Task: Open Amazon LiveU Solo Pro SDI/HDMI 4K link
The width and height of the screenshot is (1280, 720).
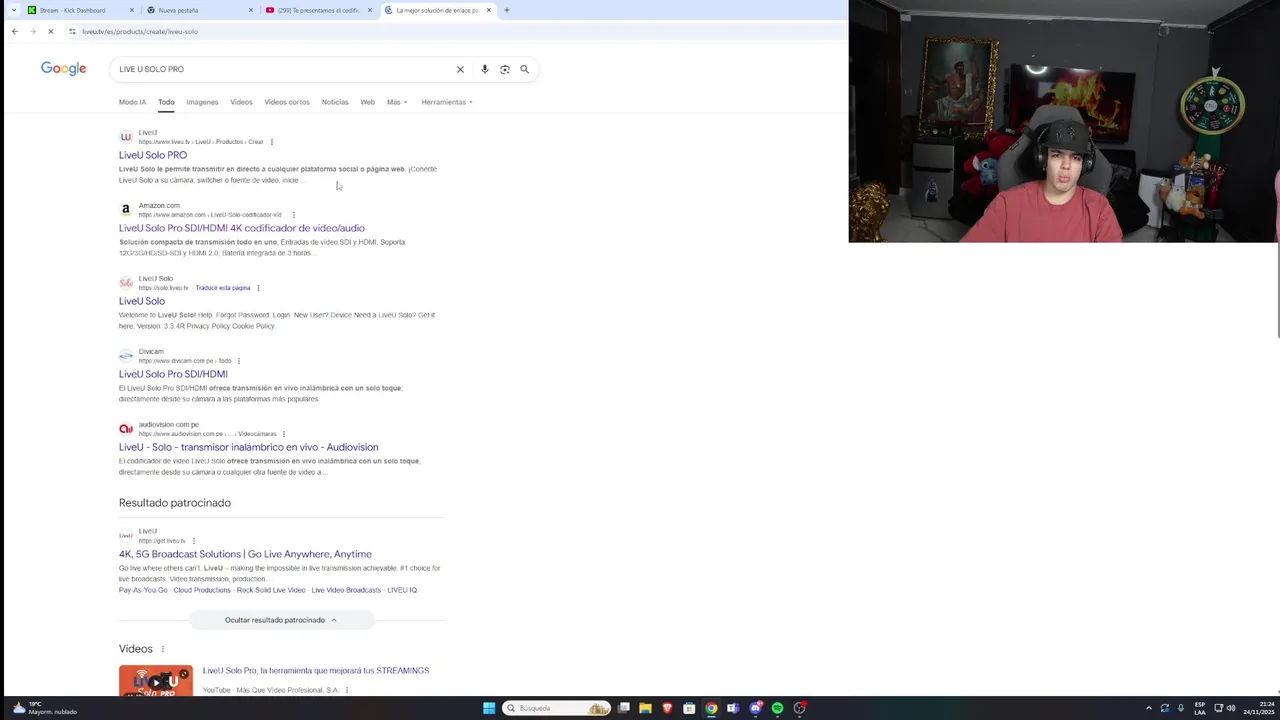Action: point(242,228)
